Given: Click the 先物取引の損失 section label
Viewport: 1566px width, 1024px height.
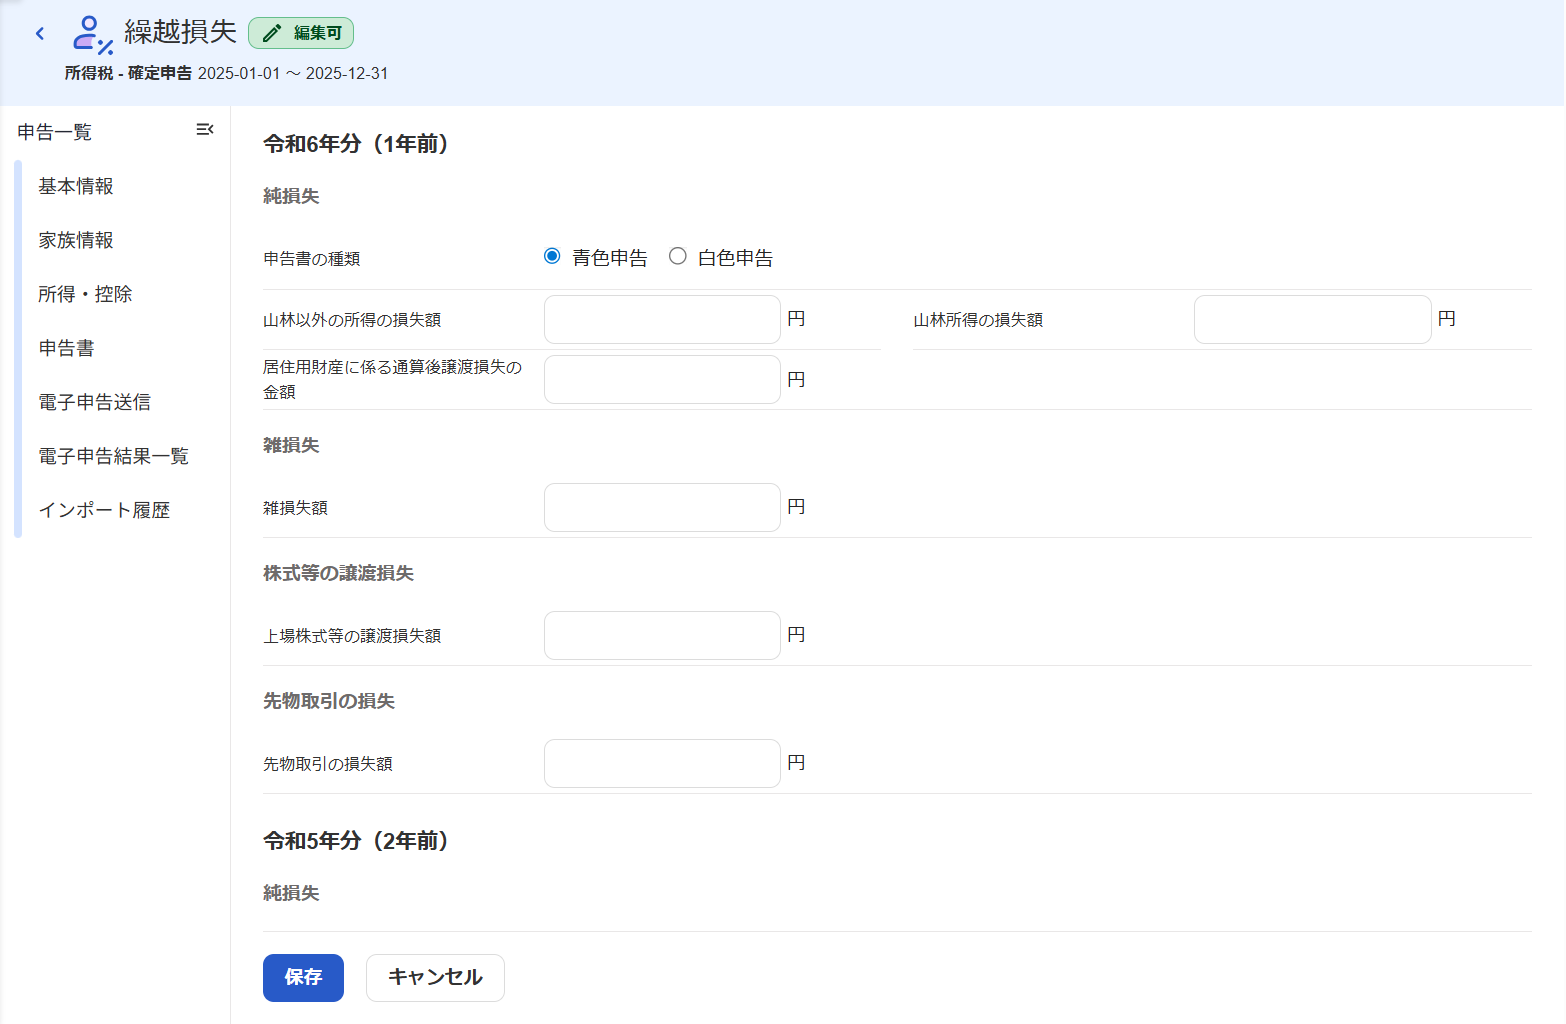Looking at the screenshot, I should point(329,701).
